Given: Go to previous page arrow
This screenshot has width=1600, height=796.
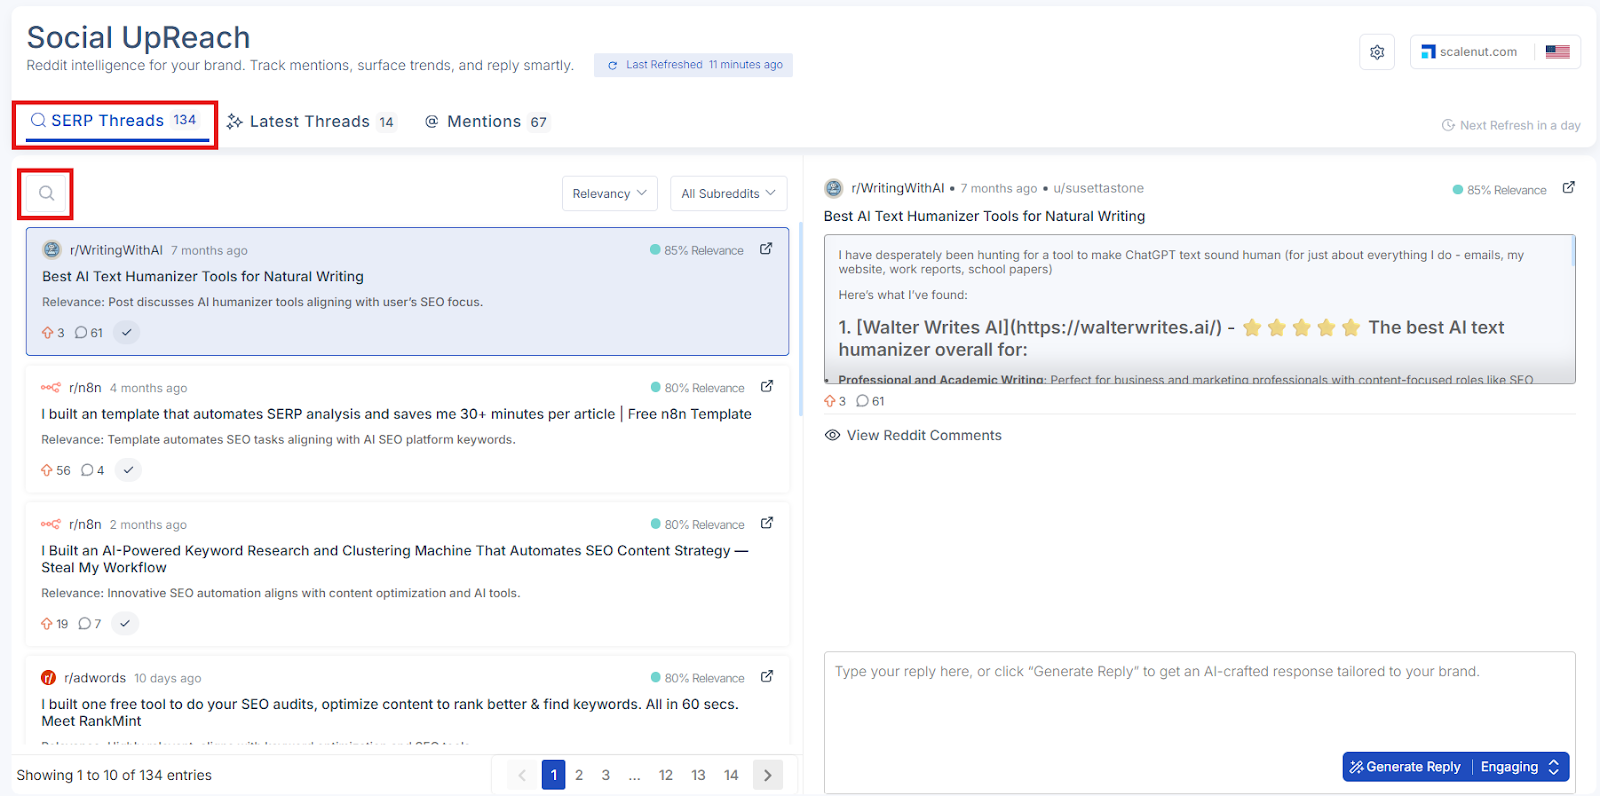Looking at the screenshot, I should coord(521,775).
